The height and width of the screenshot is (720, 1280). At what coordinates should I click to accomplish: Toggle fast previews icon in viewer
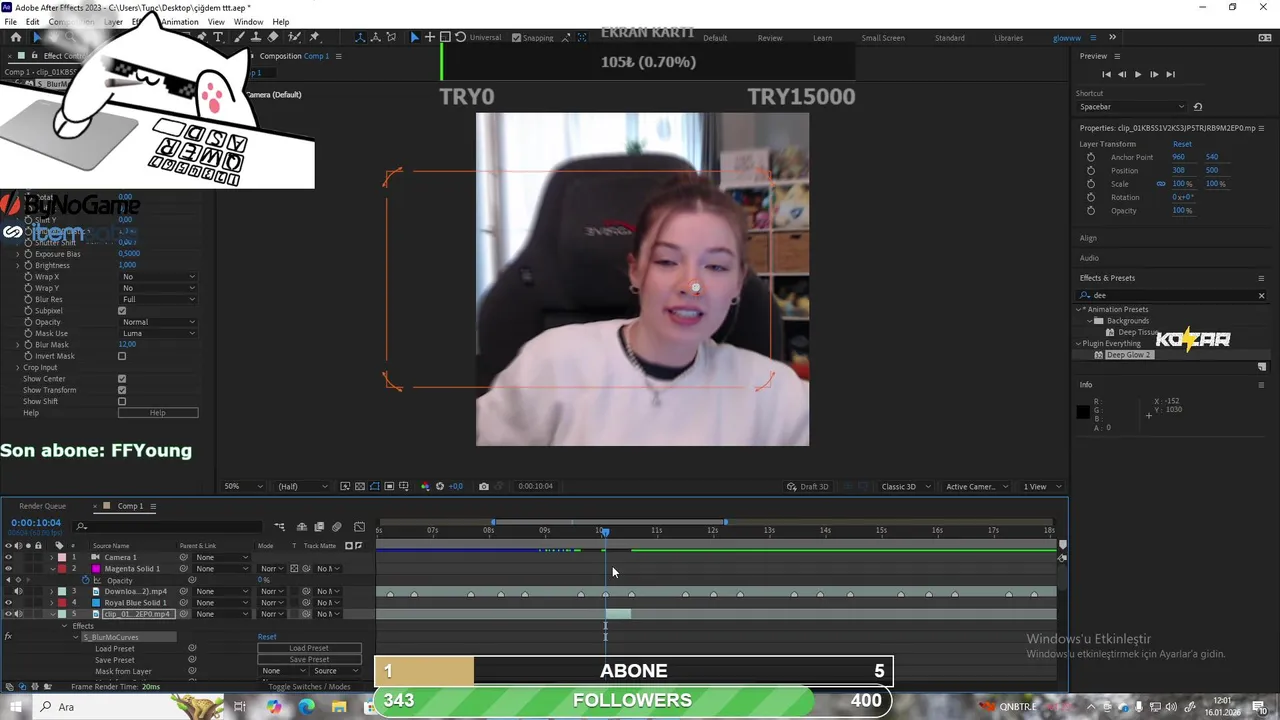click(345, 487)
